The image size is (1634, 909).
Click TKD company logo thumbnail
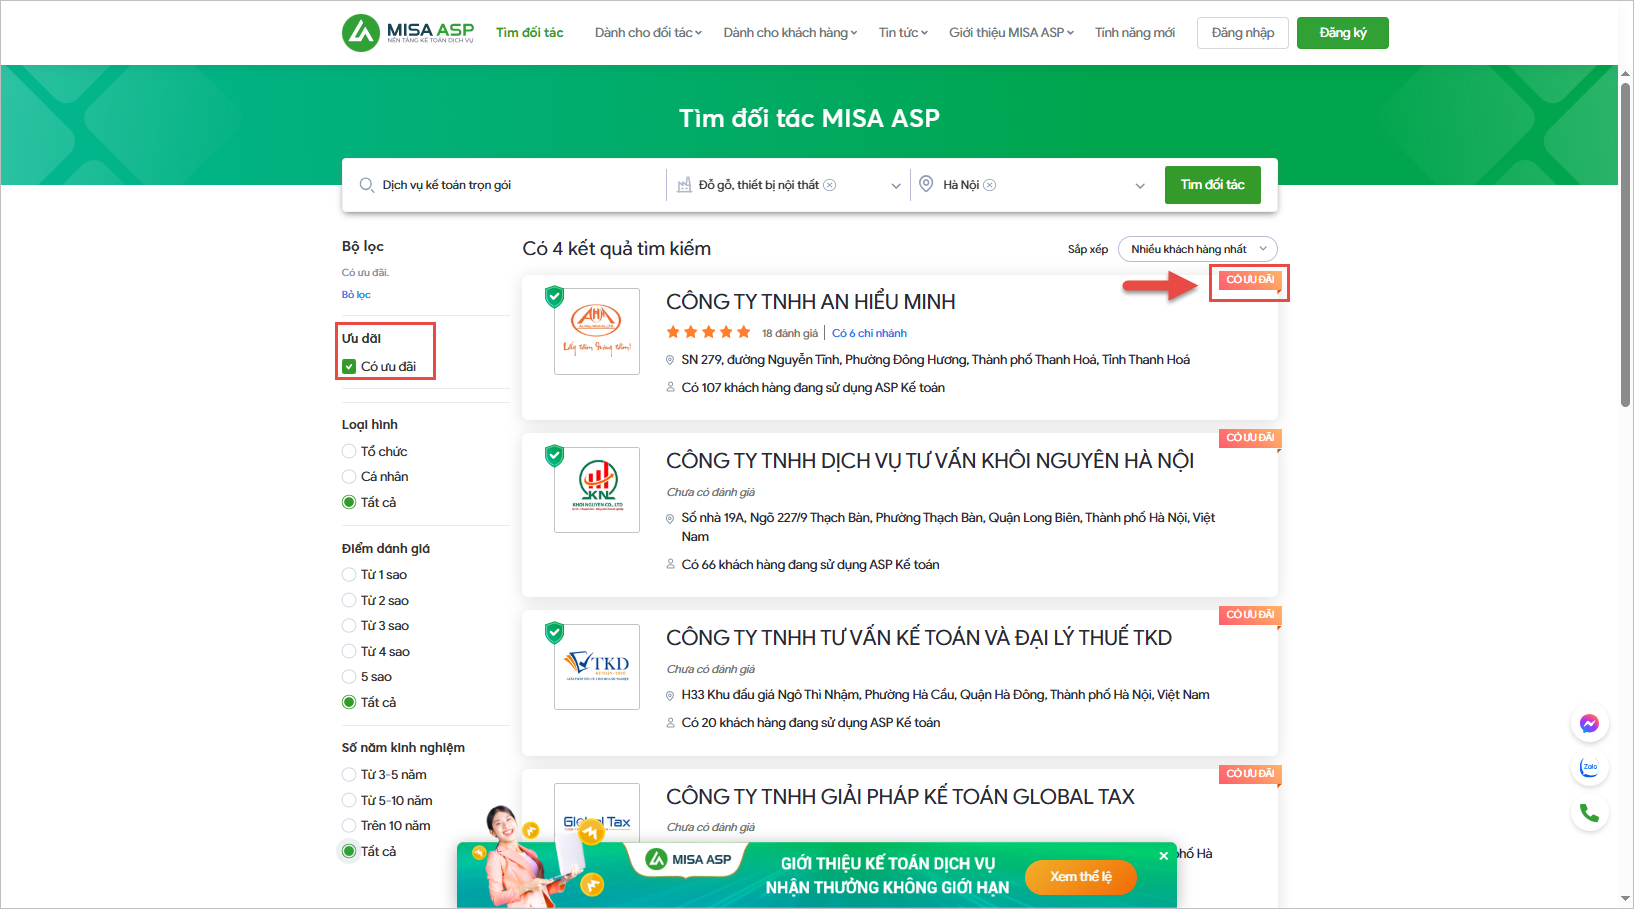click(597, 667)
